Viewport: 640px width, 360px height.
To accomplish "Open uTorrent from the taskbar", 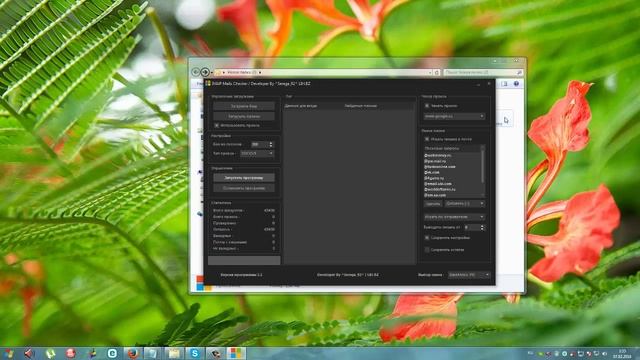I will (x=51, y=353).
